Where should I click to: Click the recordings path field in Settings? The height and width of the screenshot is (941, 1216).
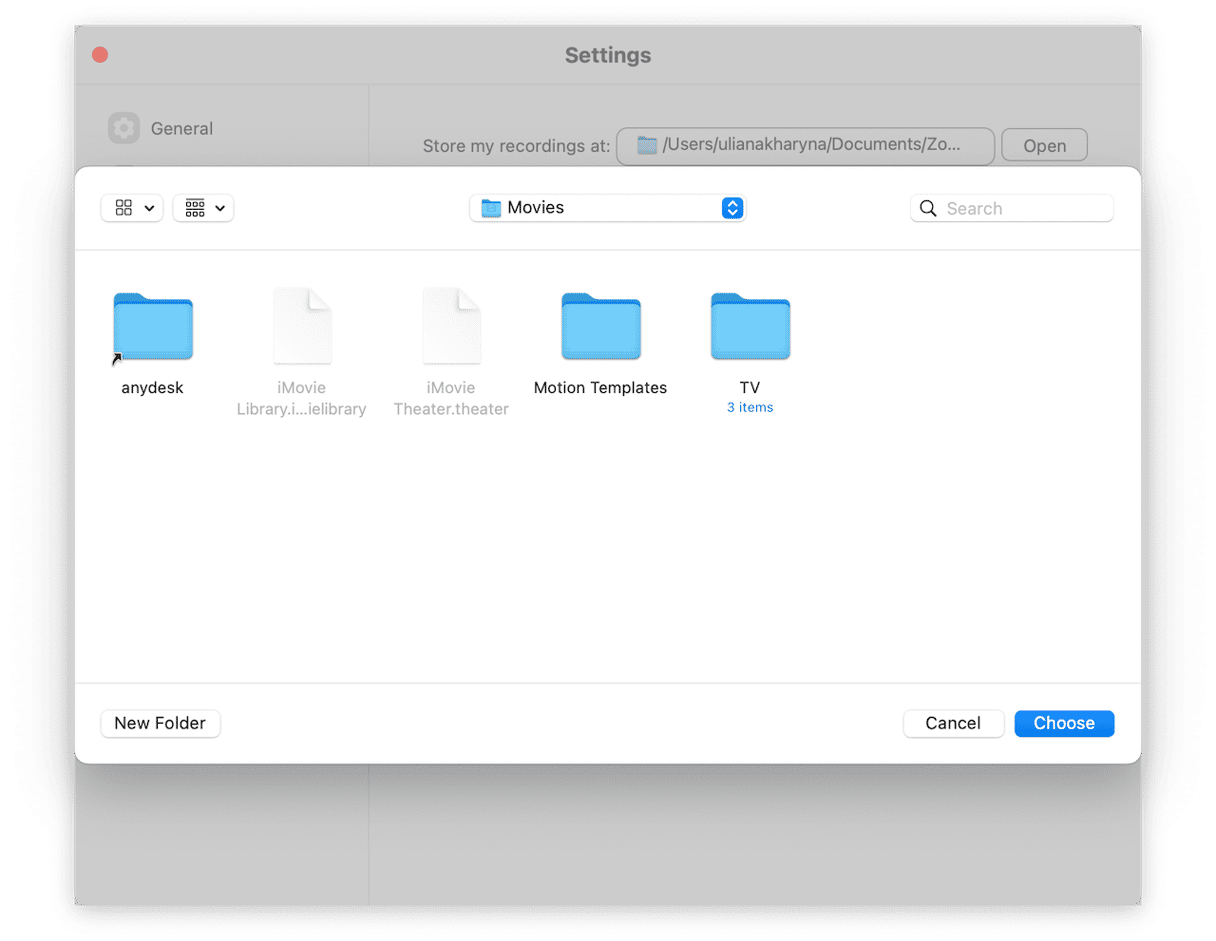805,146
